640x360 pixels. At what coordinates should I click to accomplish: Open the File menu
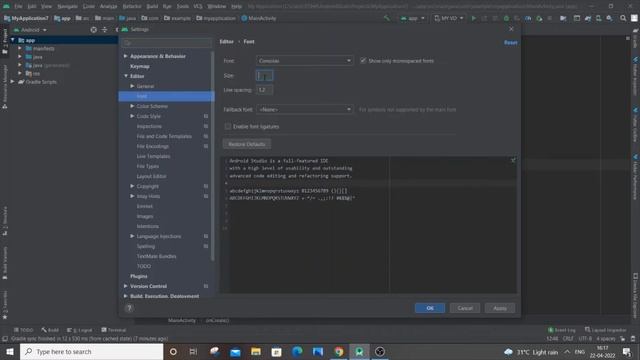tap(18, 6)
